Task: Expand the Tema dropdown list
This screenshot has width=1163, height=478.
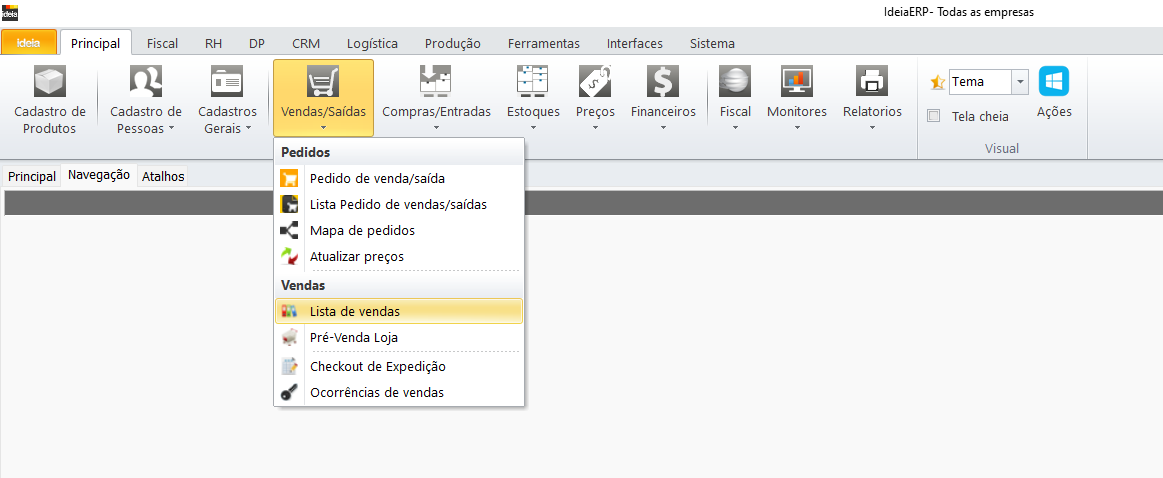Action: 1019,82
